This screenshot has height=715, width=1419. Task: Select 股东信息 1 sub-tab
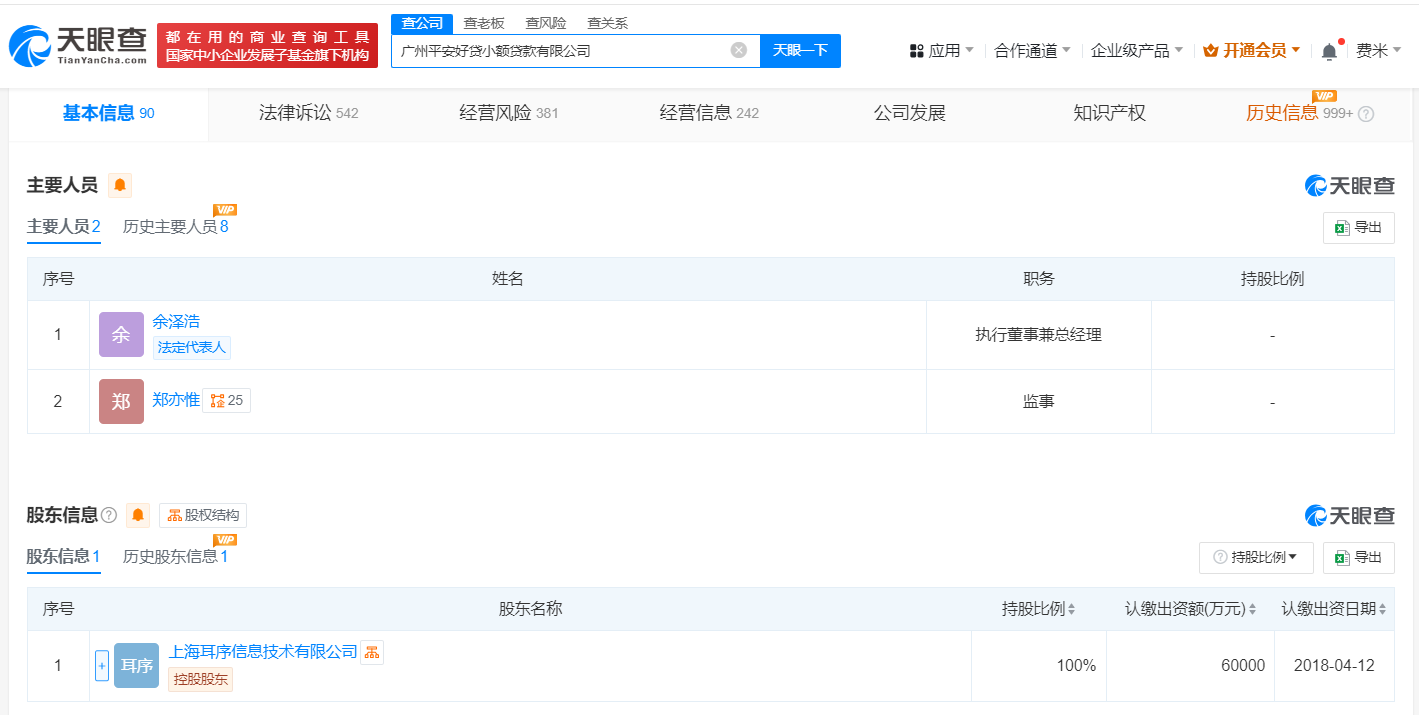[x=64, y=557]
